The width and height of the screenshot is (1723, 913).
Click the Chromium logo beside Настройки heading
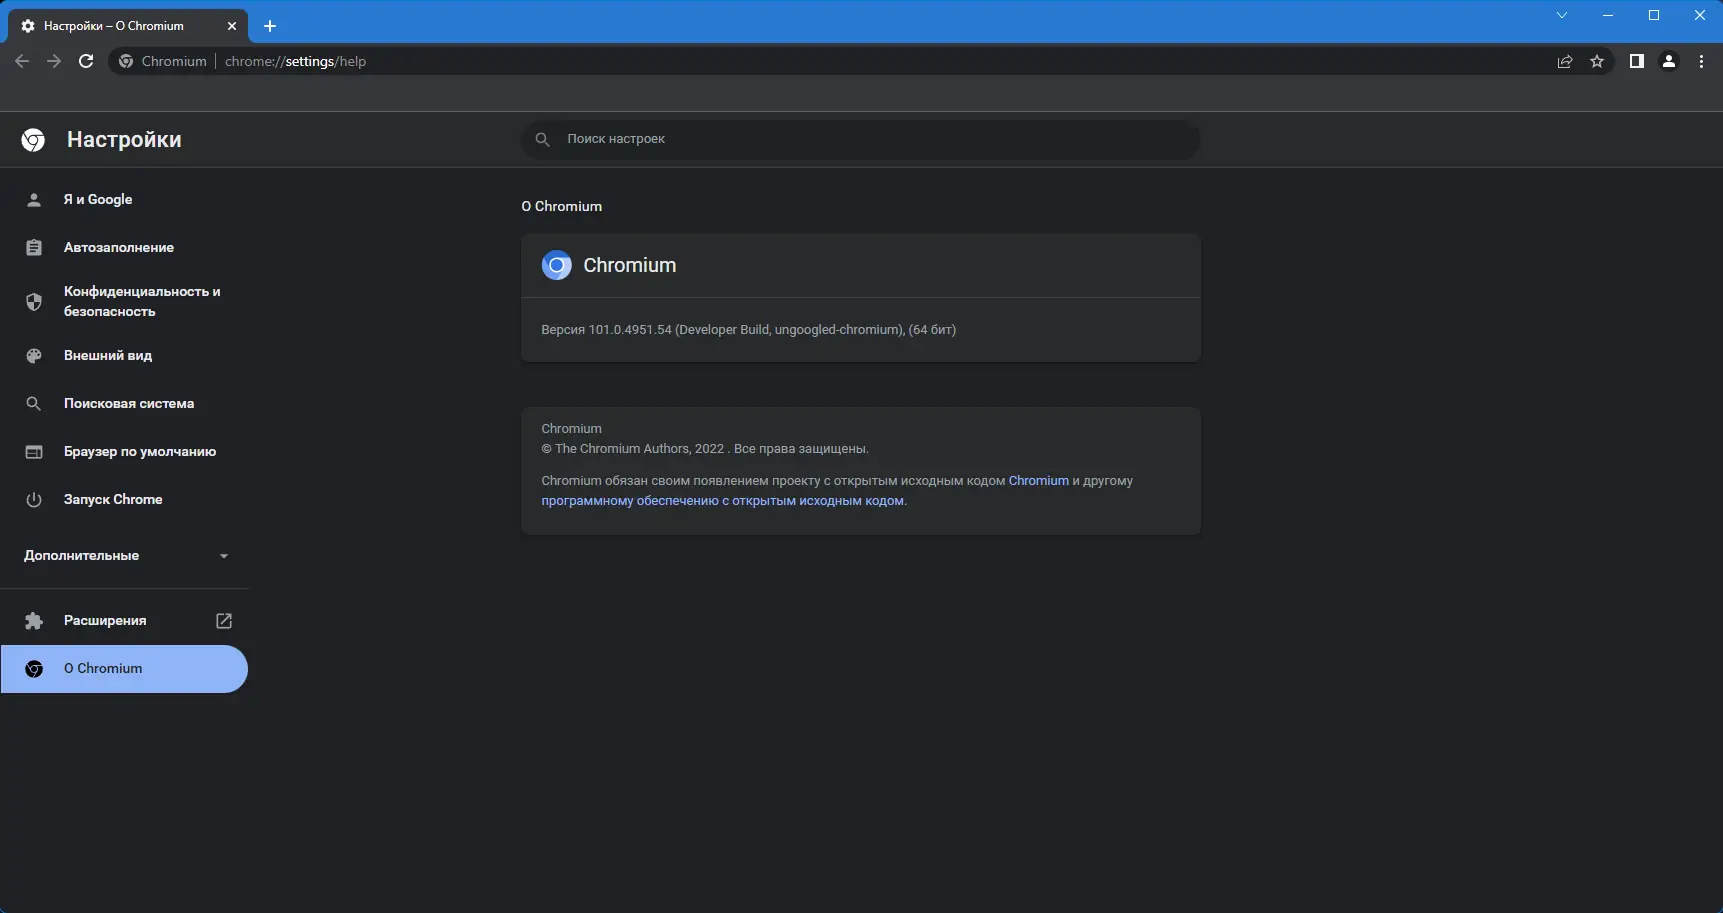pyautogui.click(x=33, y=140)
